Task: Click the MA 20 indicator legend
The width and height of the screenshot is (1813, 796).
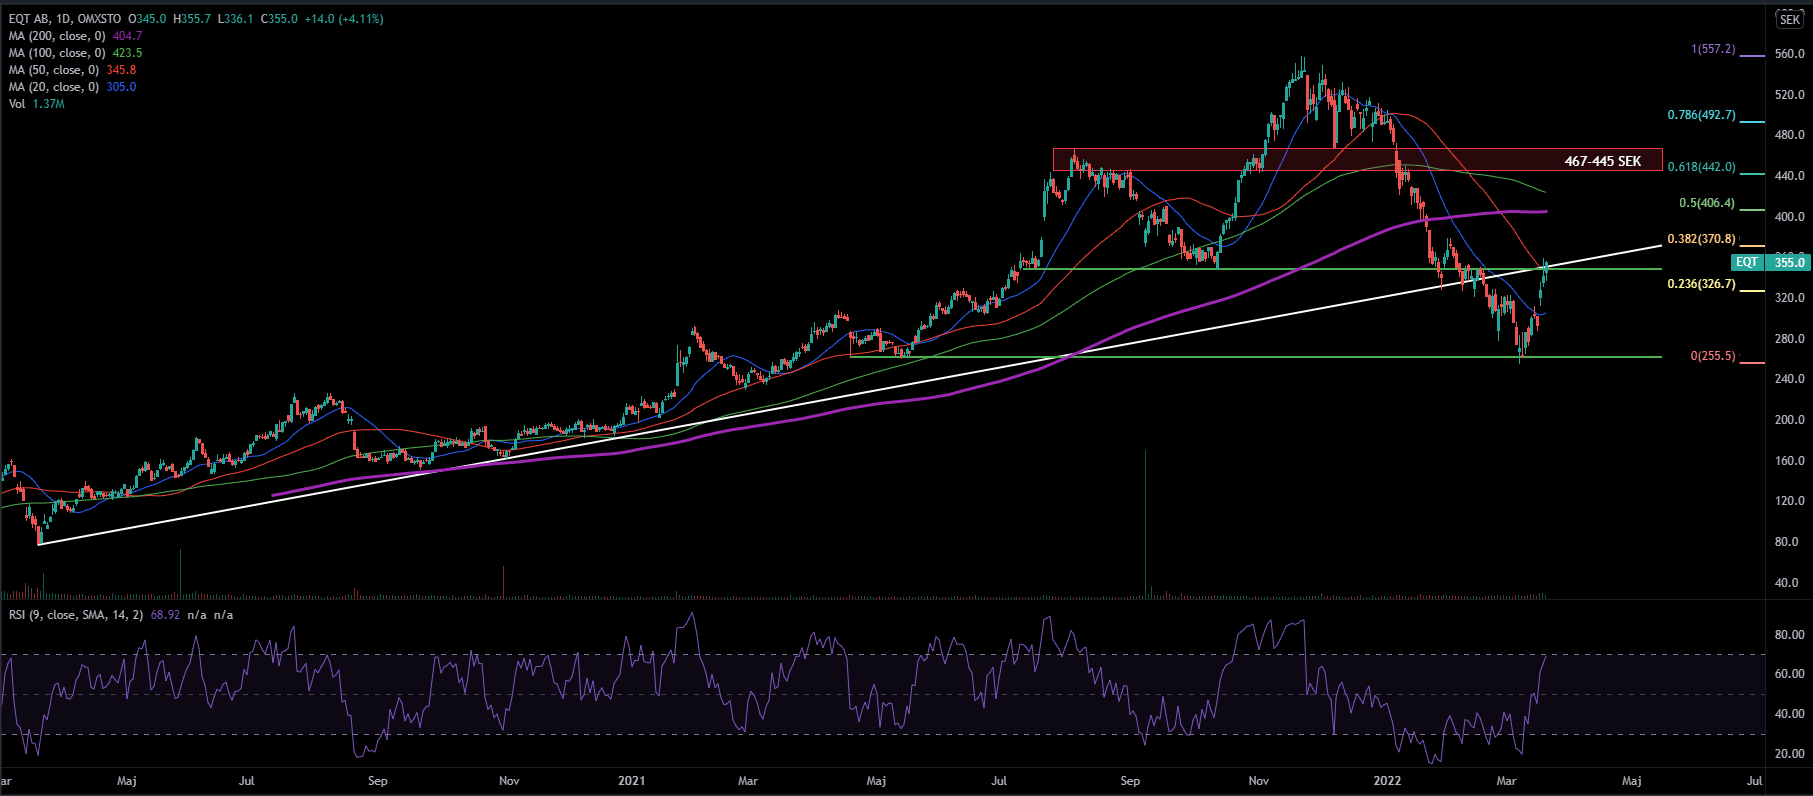Action: click(54, 87)
